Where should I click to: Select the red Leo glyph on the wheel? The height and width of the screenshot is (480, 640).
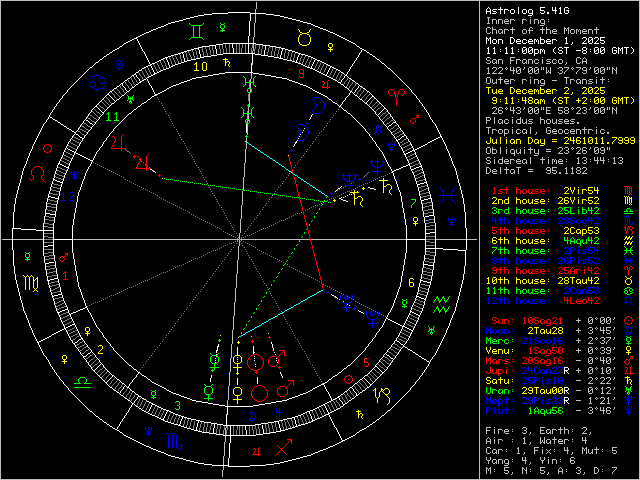pyautogui.click(x=37, y=173)
